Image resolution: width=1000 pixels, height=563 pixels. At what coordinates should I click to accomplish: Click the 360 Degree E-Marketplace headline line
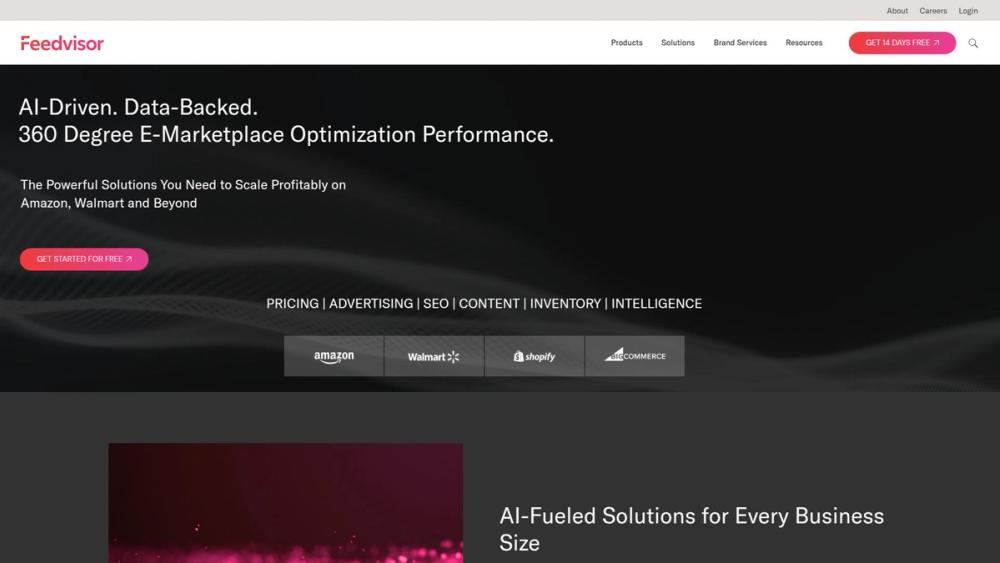pos(286,135)
